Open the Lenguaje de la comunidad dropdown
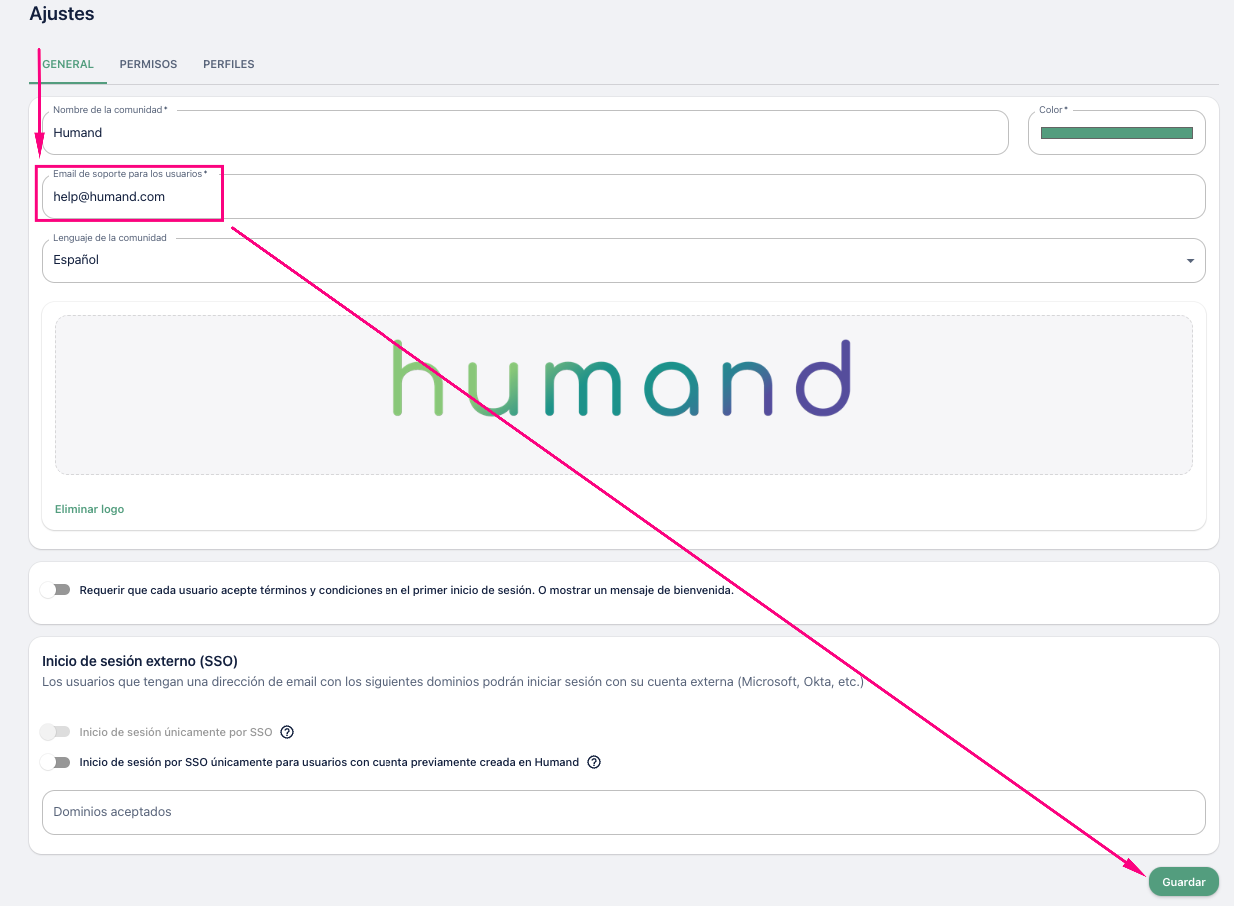 click(x=624, y=260)
